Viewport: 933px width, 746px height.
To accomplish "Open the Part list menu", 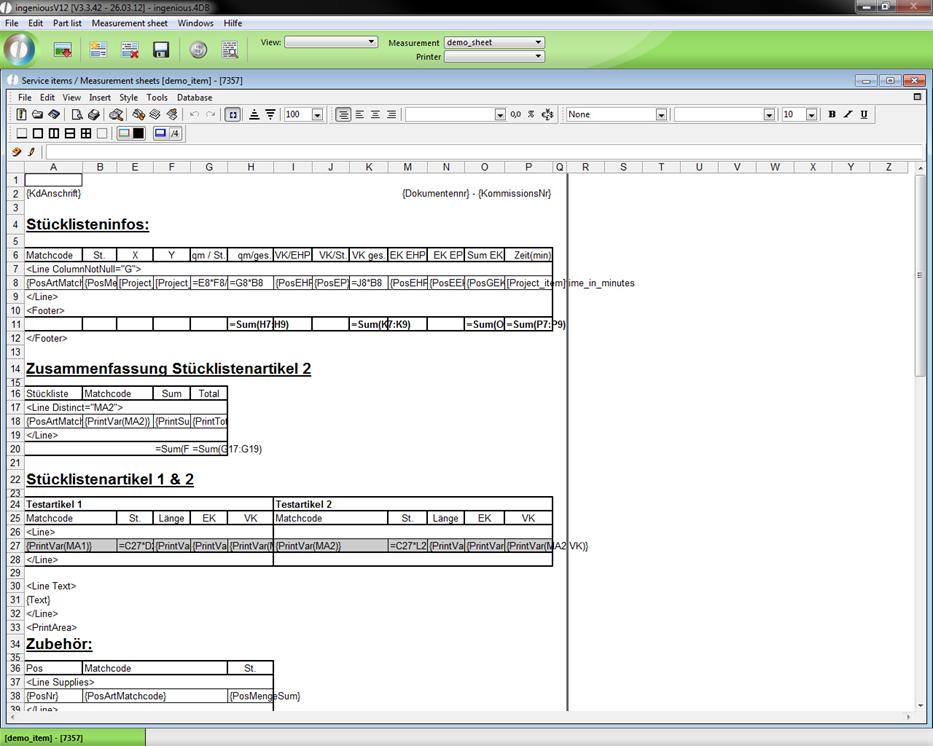I will point(67,23).
